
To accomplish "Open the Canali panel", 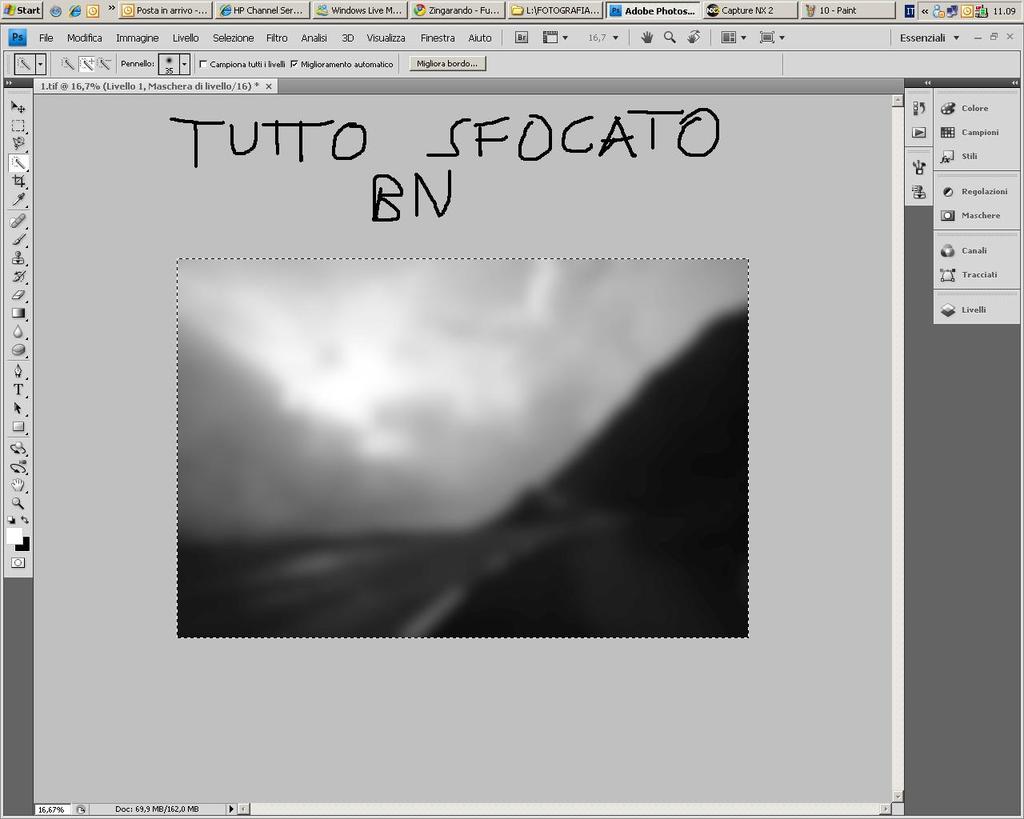I will click(973, 250).
